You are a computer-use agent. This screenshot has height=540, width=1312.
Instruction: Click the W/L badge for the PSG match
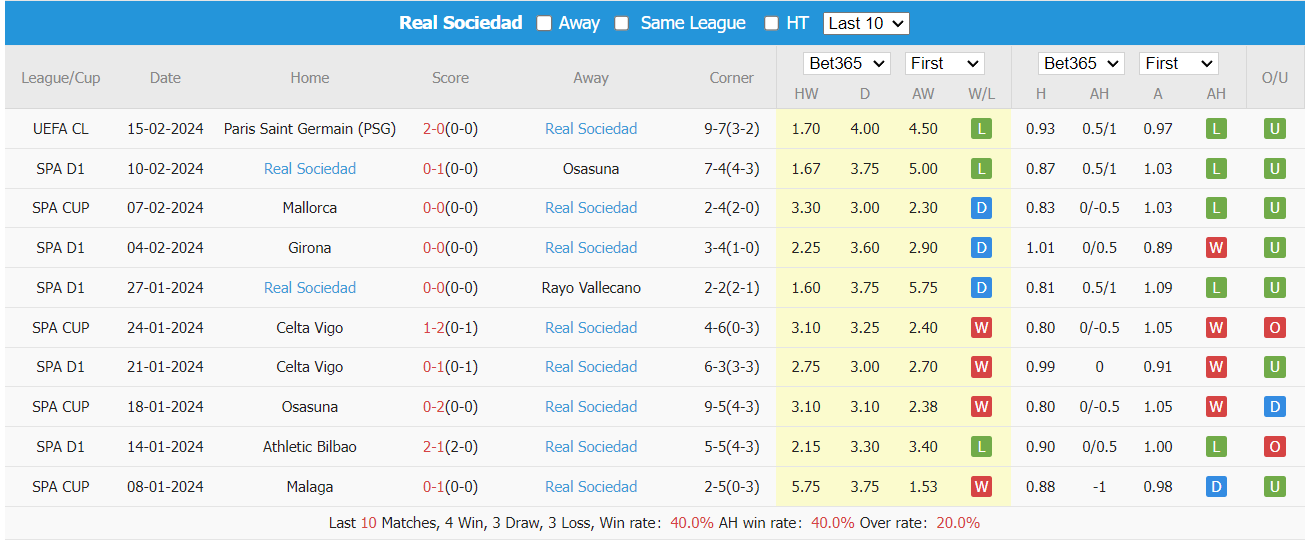pos(981,129)
